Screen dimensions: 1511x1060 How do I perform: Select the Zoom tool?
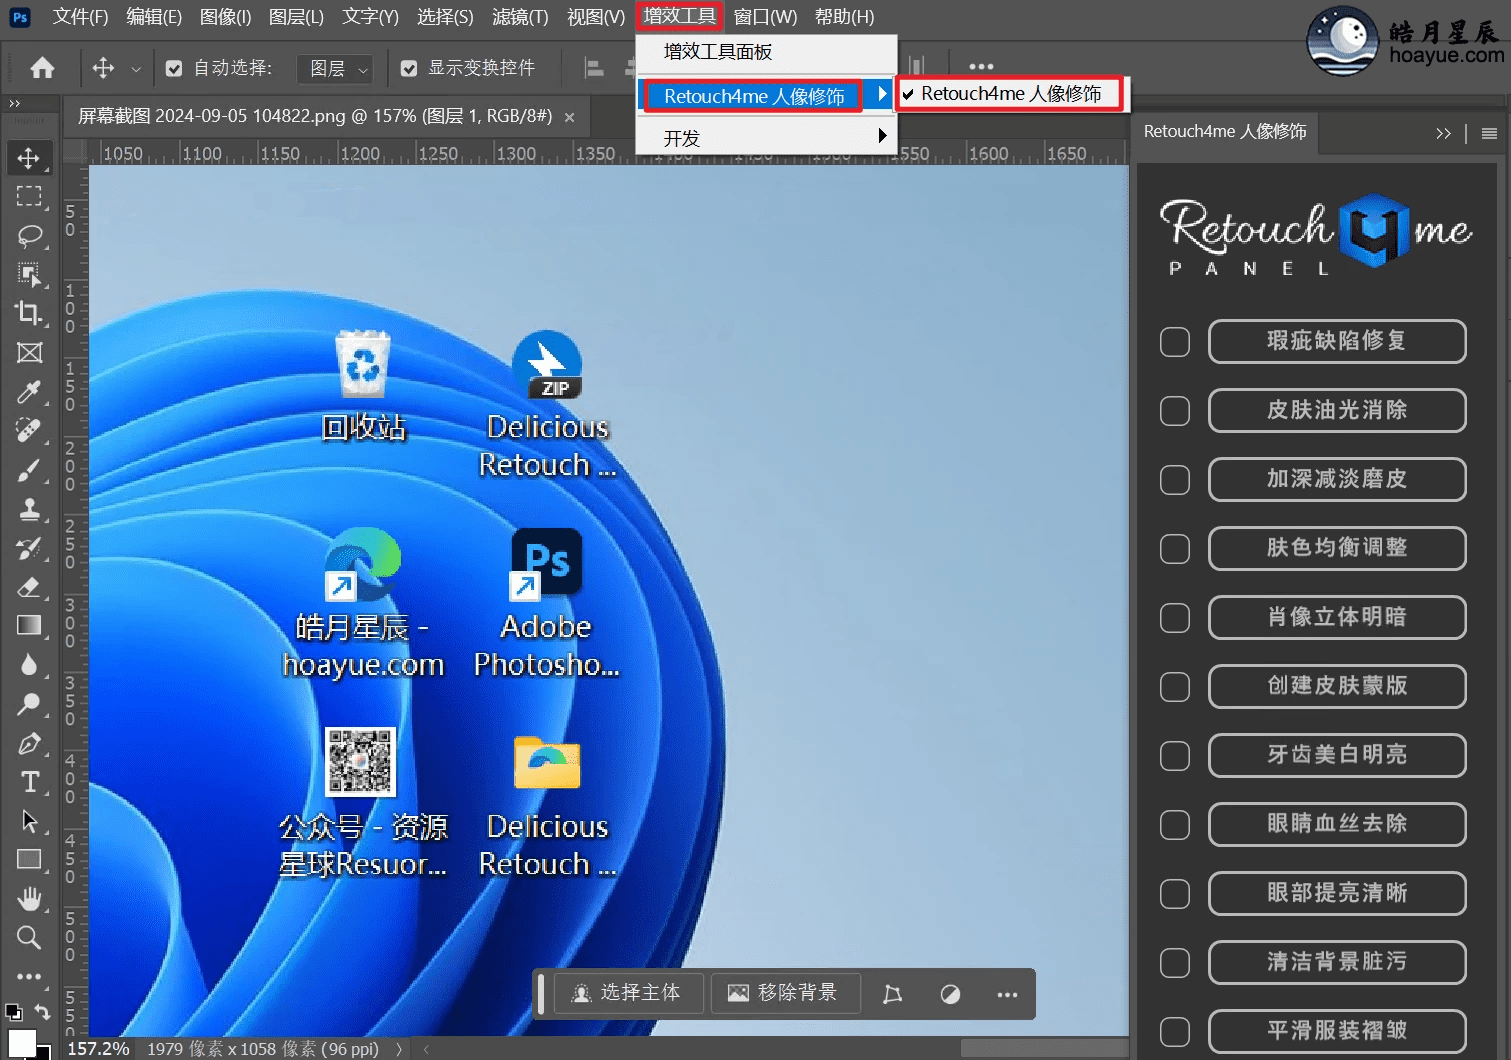tap(29, 938)
